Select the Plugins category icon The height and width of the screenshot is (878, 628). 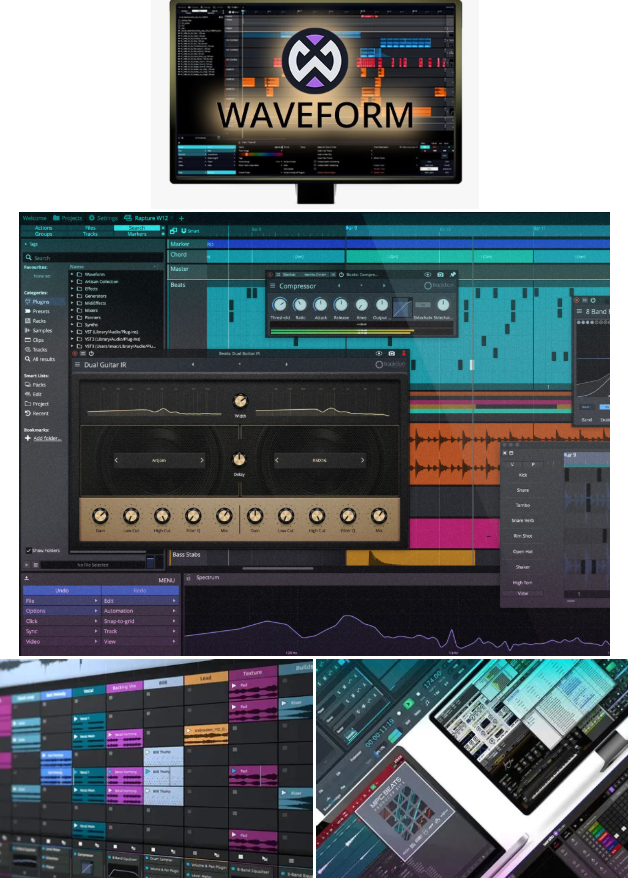(27, 302)
